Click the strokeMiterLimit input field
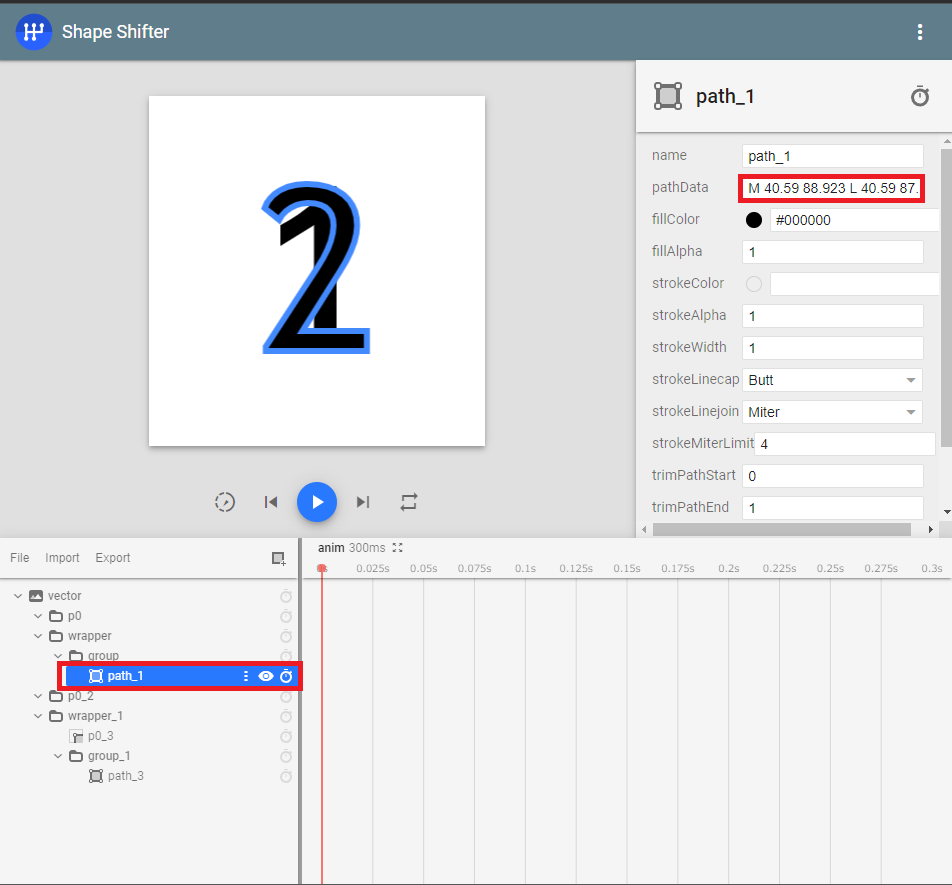Screen dimensions: 952x885 [845, 444]
